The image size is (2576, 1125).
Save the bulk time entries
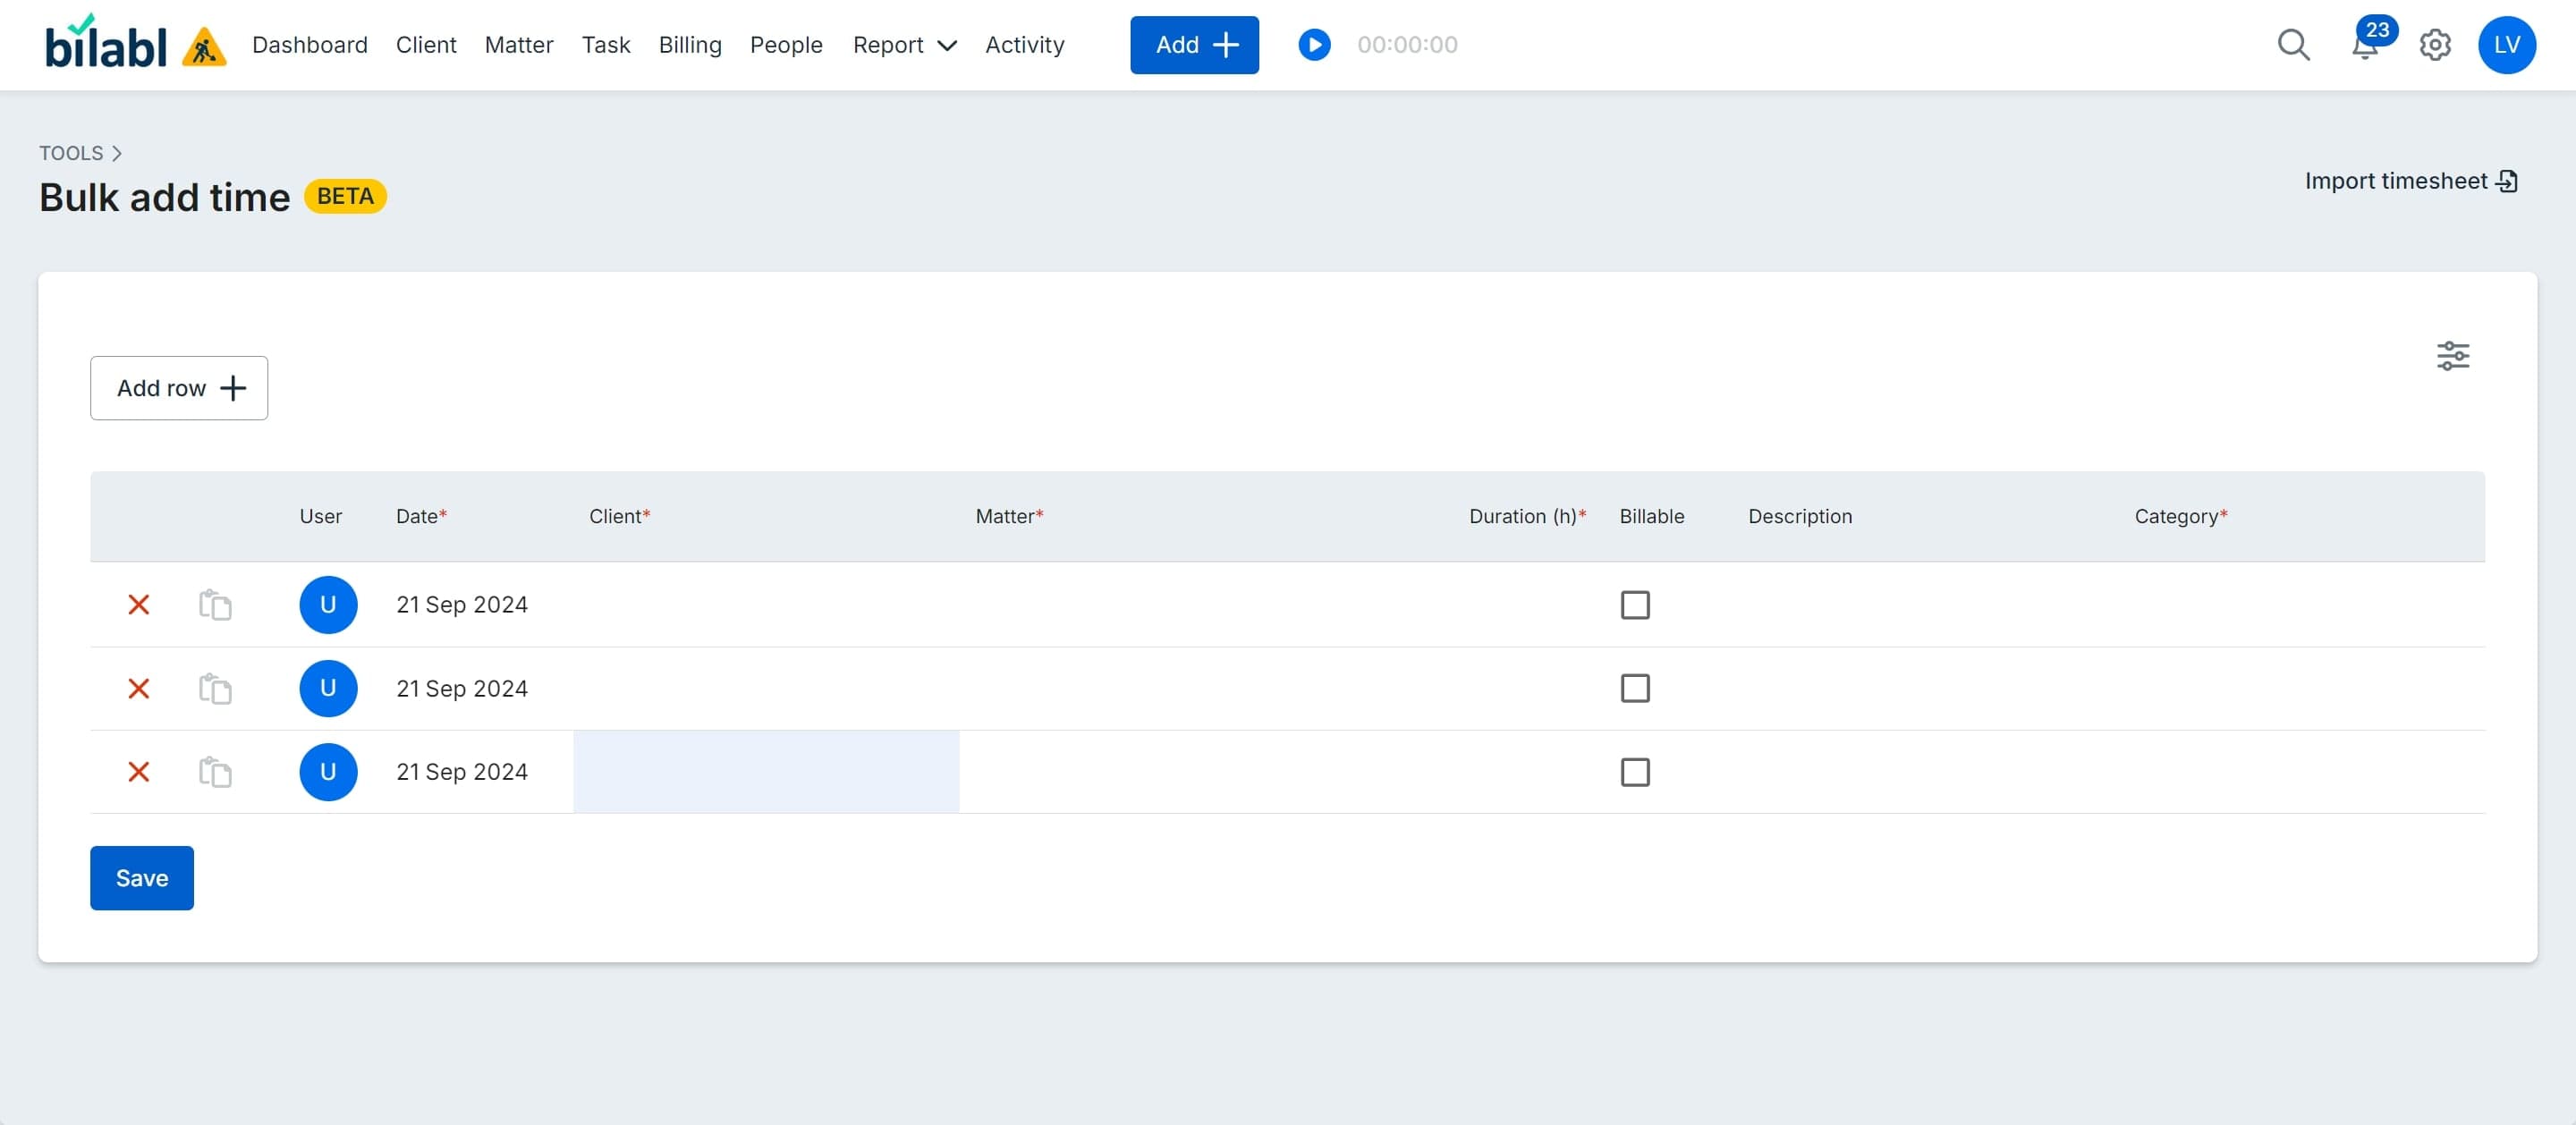click(142, 878)
